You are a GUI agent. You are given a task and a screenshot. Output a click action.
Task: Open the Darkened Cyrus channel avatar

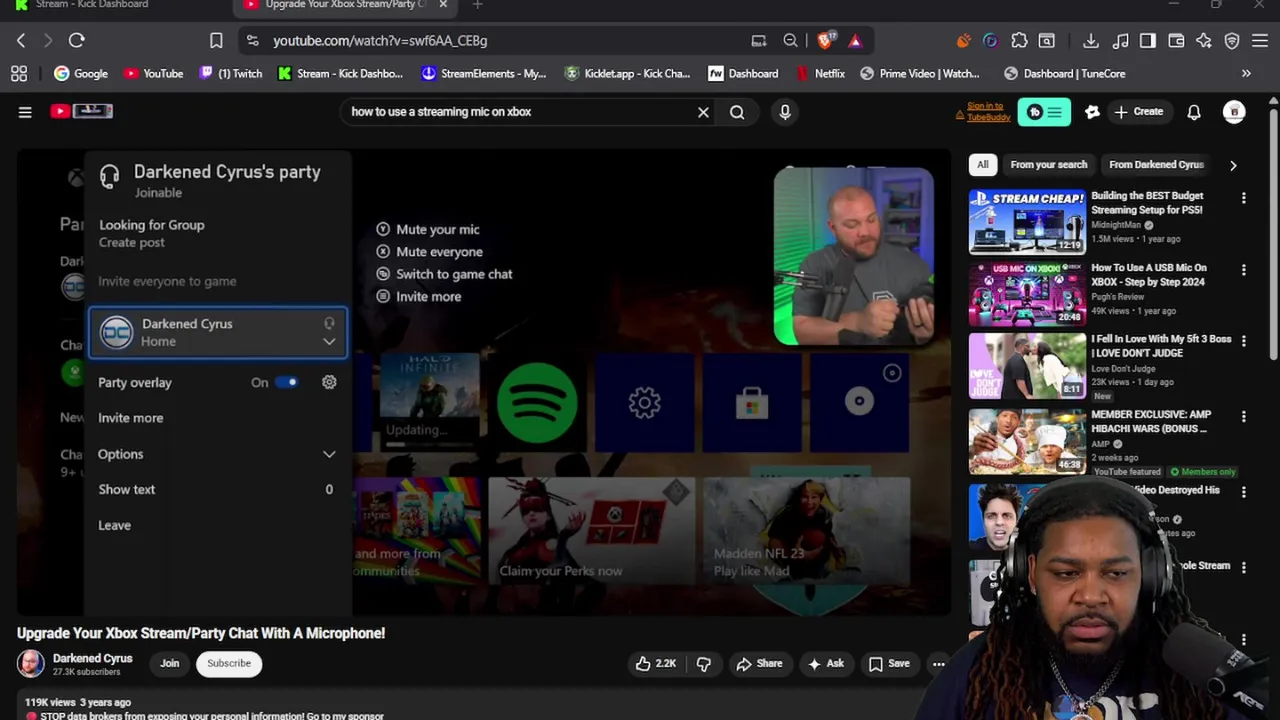coord(31,664)
